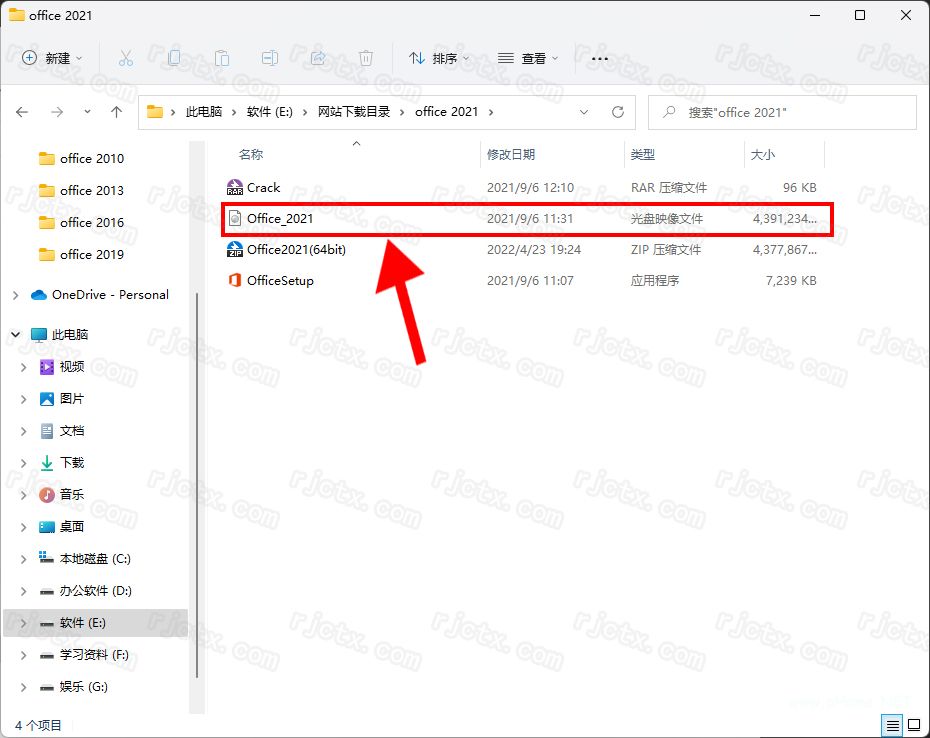Cut the selected file
The width and height of the screenshot is (930, 738).
coord(126,58)
